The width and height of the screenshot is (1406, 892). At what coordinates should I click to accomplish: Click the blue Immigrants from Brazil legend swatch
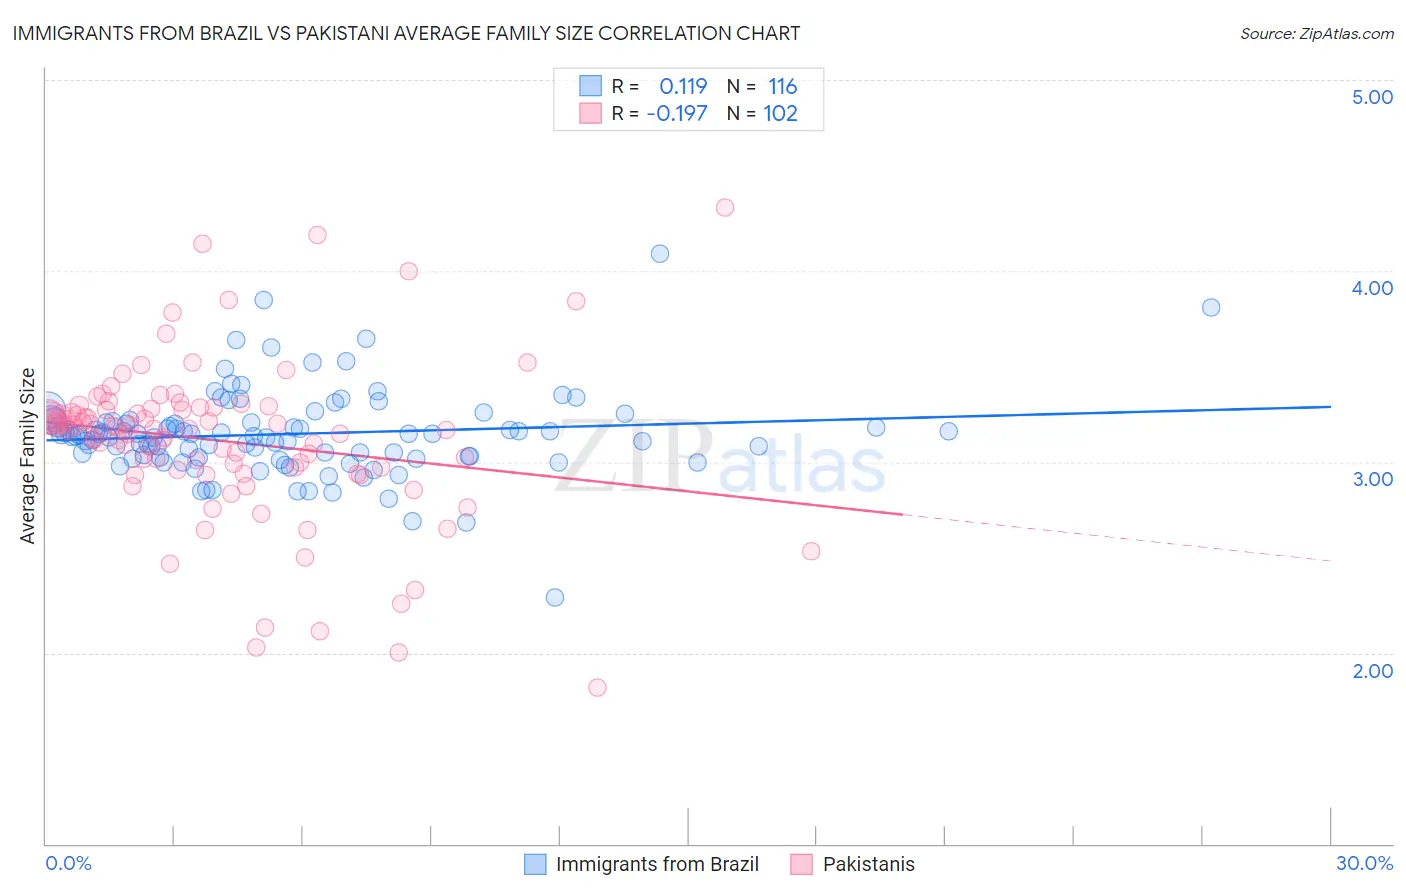click(x=536, y=864)
